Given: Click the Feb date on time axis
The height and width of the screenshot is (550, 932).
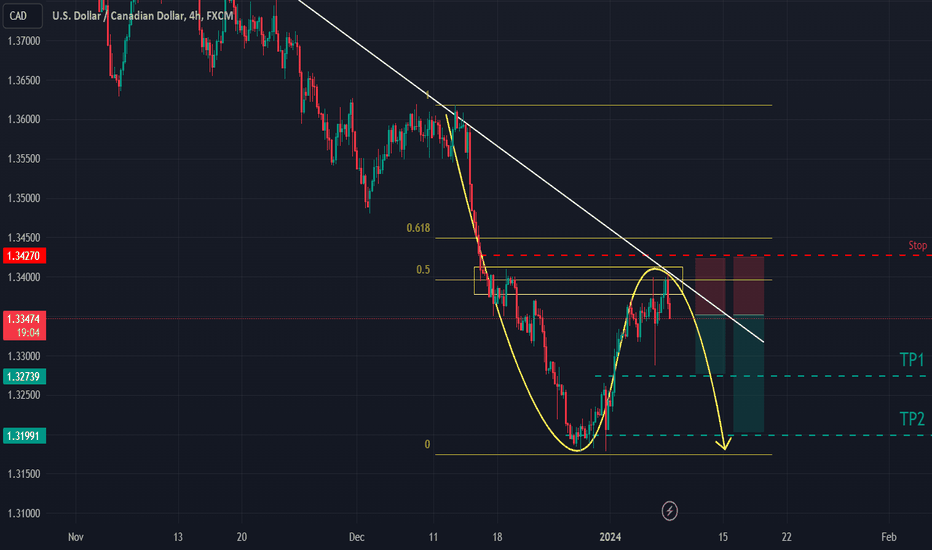Looking at the screenshot, I should coord(888,537).
